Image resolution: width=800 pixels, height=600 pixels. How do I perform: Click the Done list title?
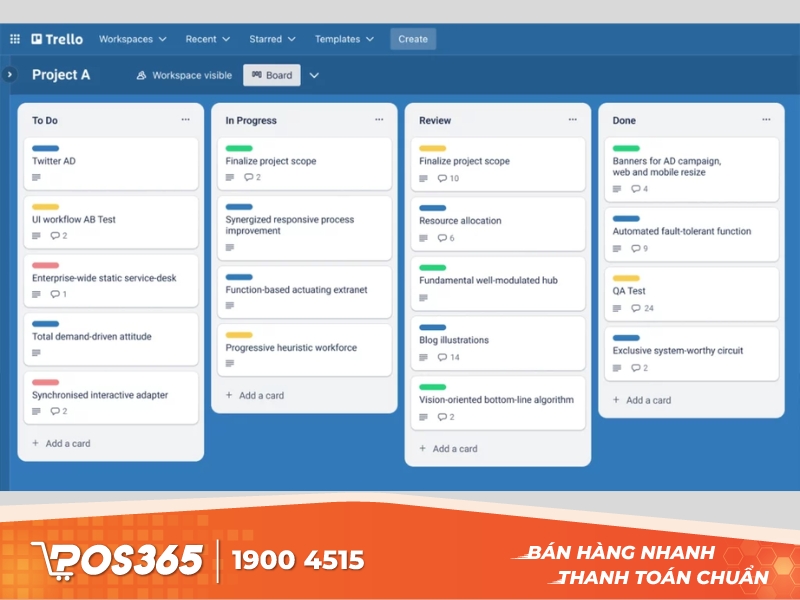pos(624,120)
